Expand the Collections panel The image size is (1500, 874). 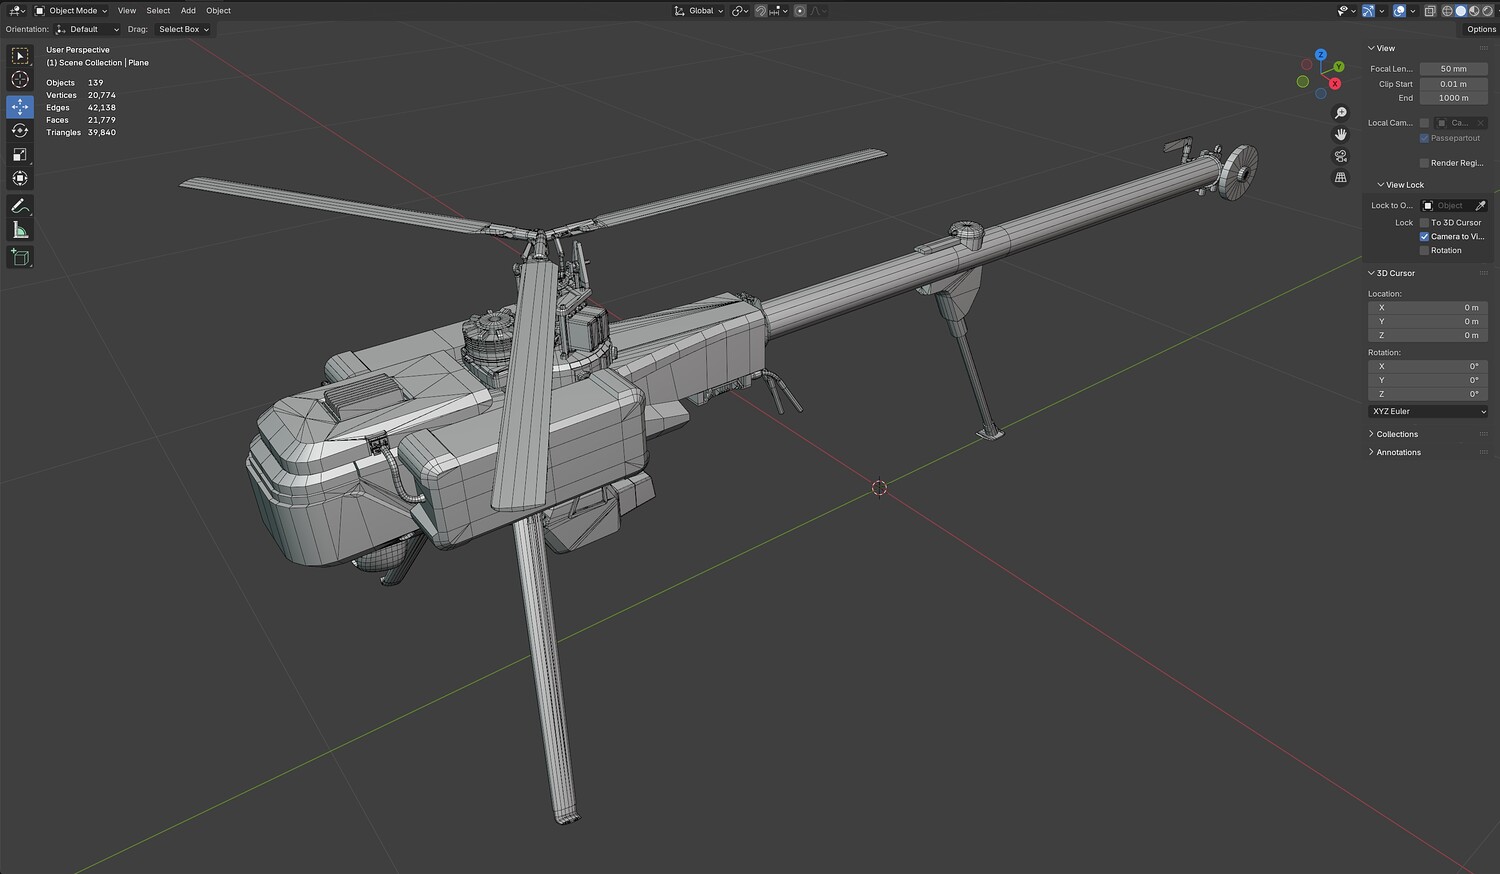click(1397, 434)
